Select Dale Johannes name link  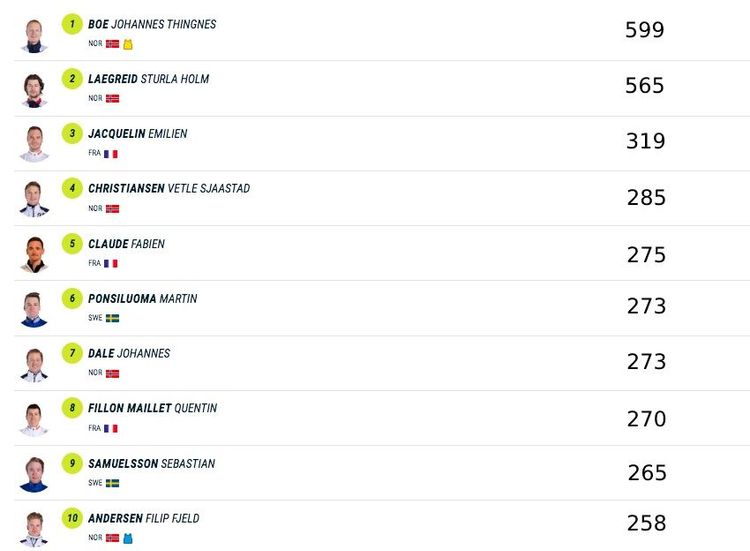click(129, 353)
